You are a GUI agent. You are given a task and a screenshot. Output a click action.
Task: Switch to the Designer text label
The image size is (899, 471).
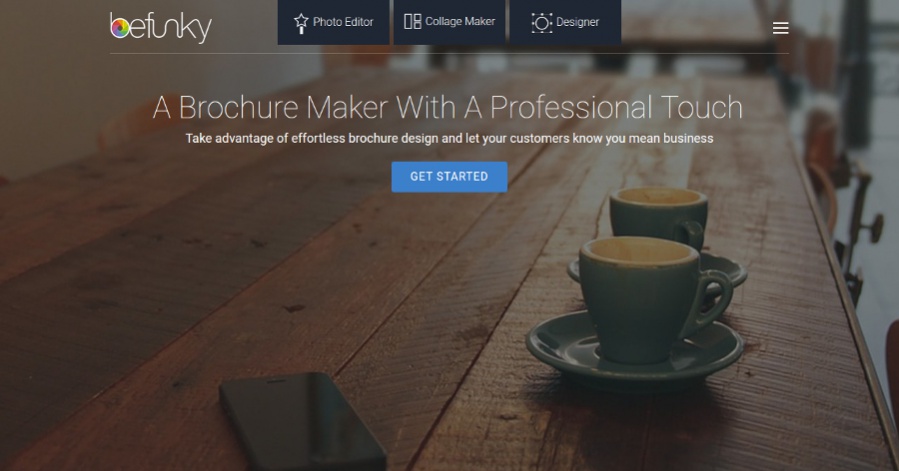(577, 22)
